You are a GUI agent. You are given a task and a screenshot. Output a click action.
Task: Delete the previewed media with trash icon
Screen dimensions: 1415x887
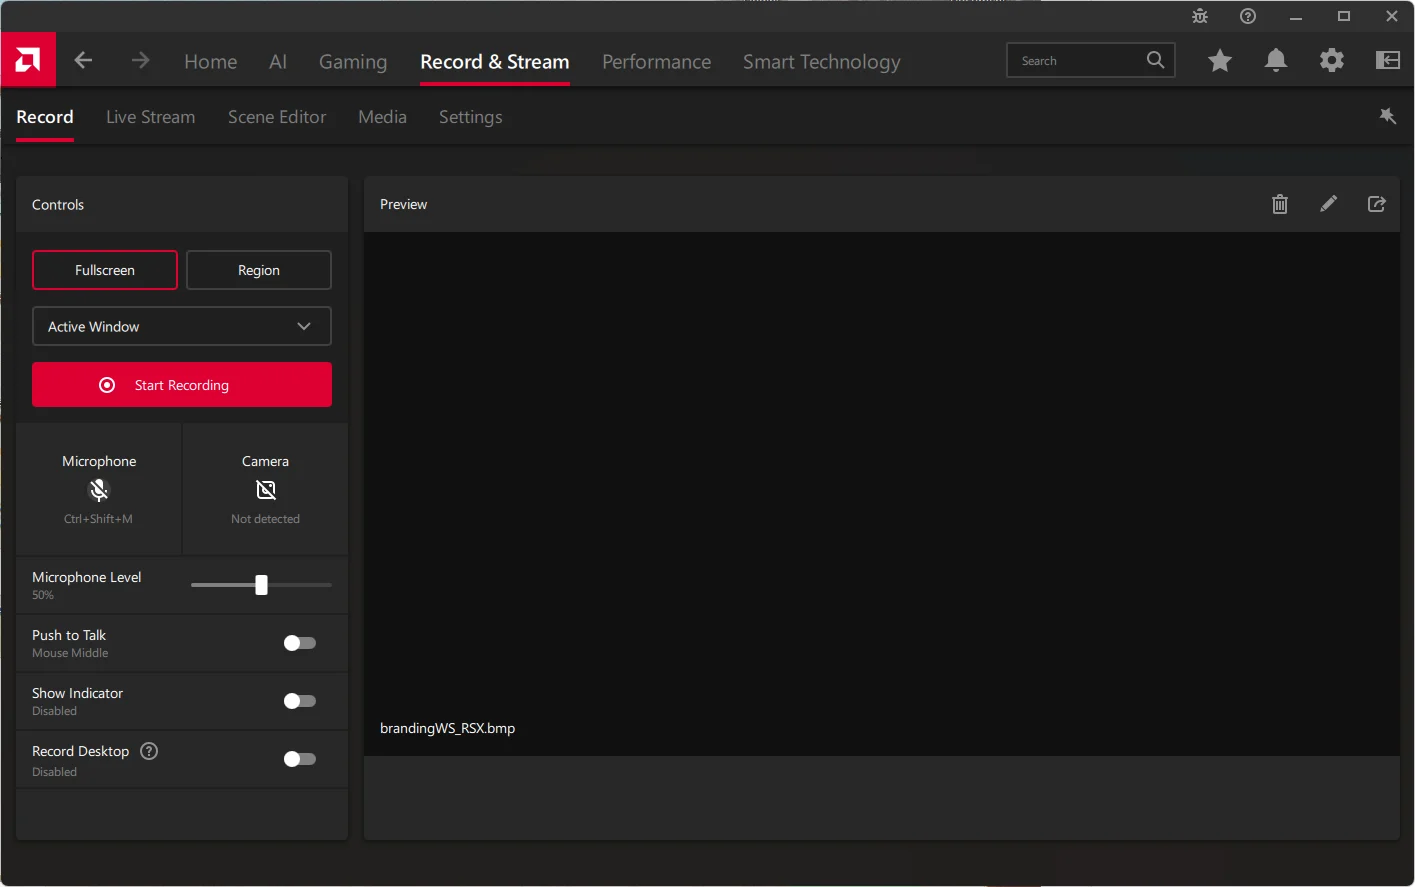coord(1279,204)
